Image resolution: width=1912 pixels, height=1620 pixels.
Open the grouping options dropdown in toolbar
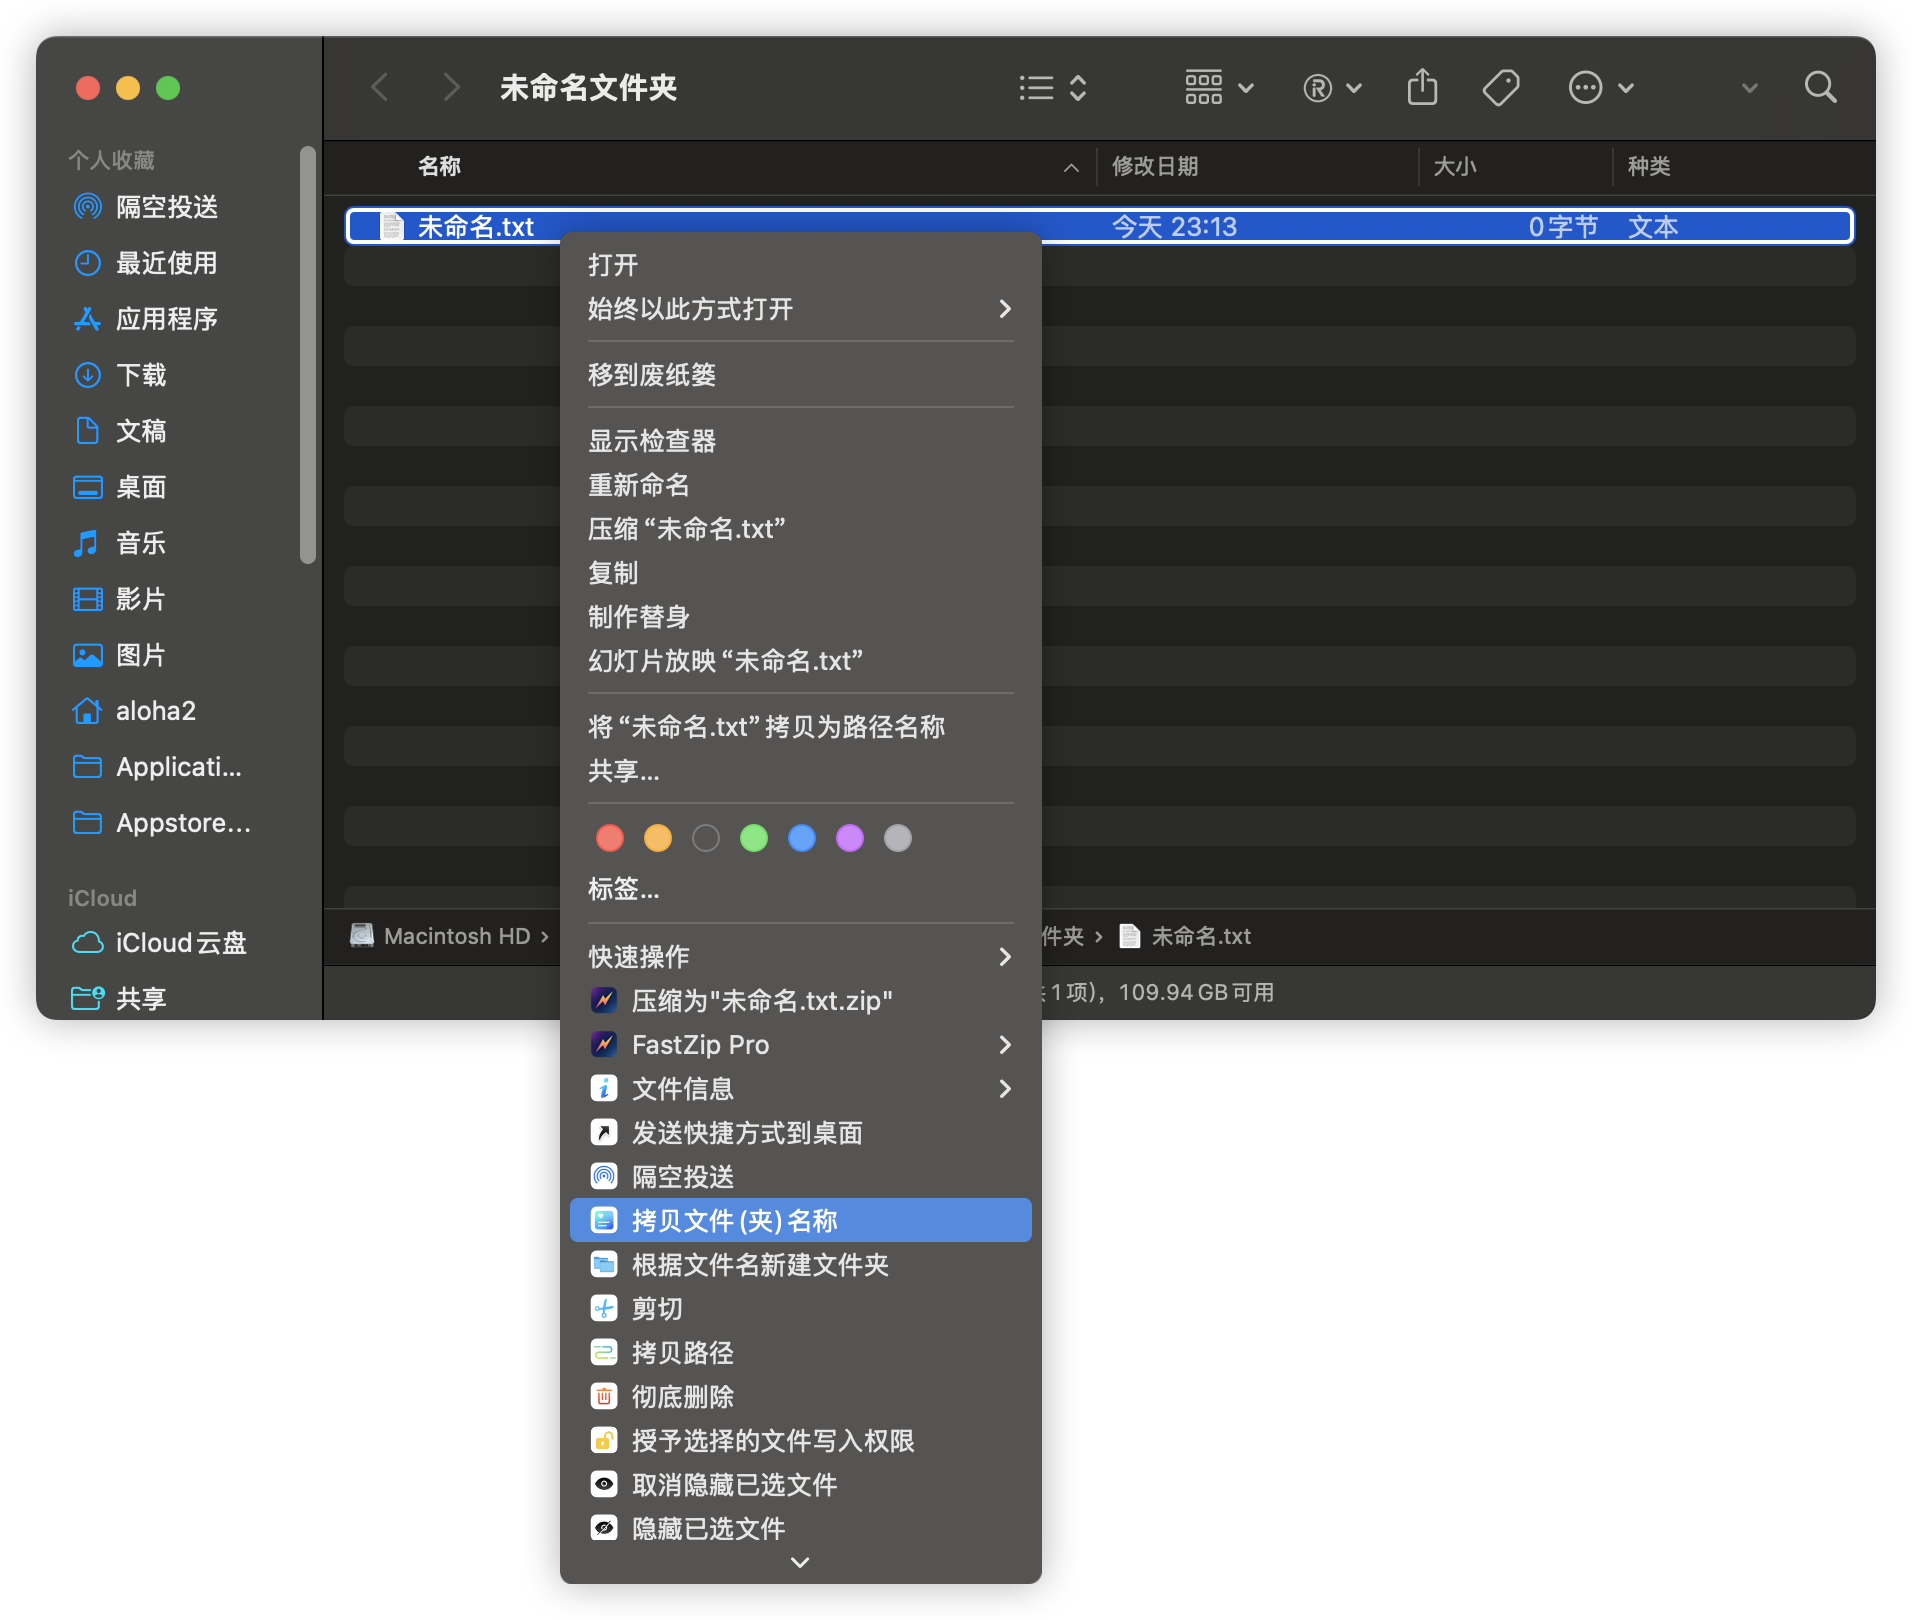1218,88
